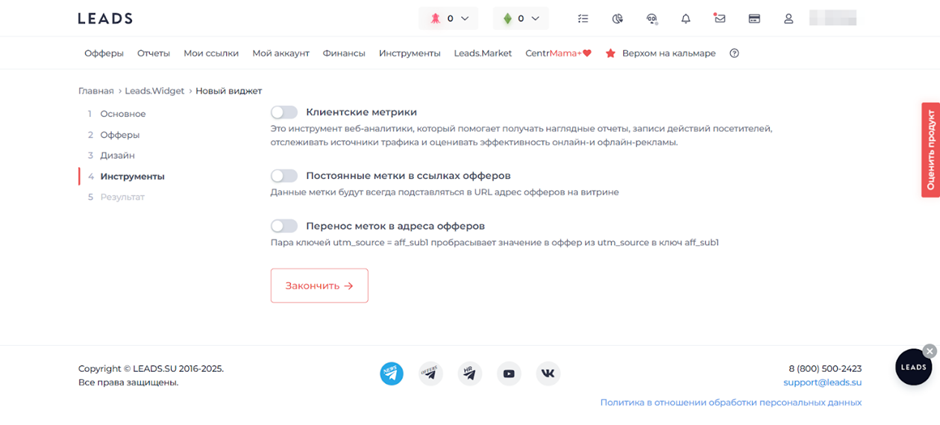Enable Постоянные метки в ссылках офферов toggle
The width and height of the screenshot is (940, 425).
coord(284,176)
